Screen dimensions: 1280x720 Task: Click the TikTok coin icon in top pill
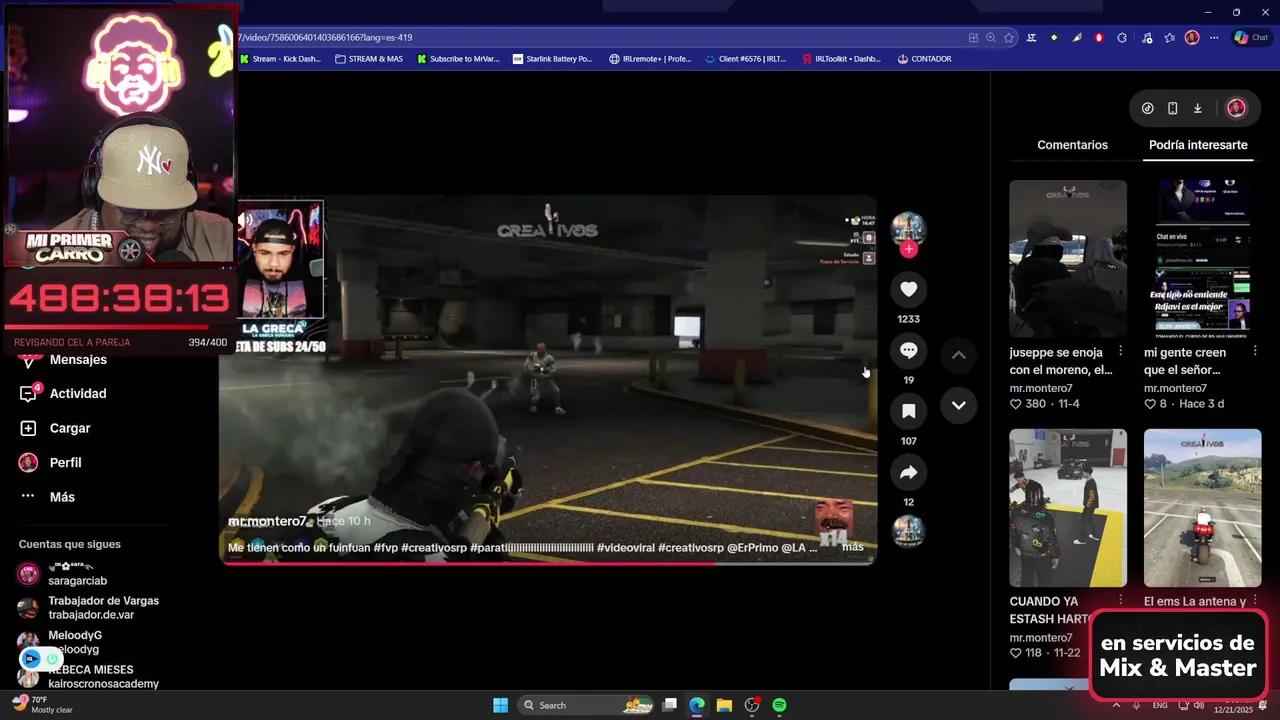click(1148, 108)
